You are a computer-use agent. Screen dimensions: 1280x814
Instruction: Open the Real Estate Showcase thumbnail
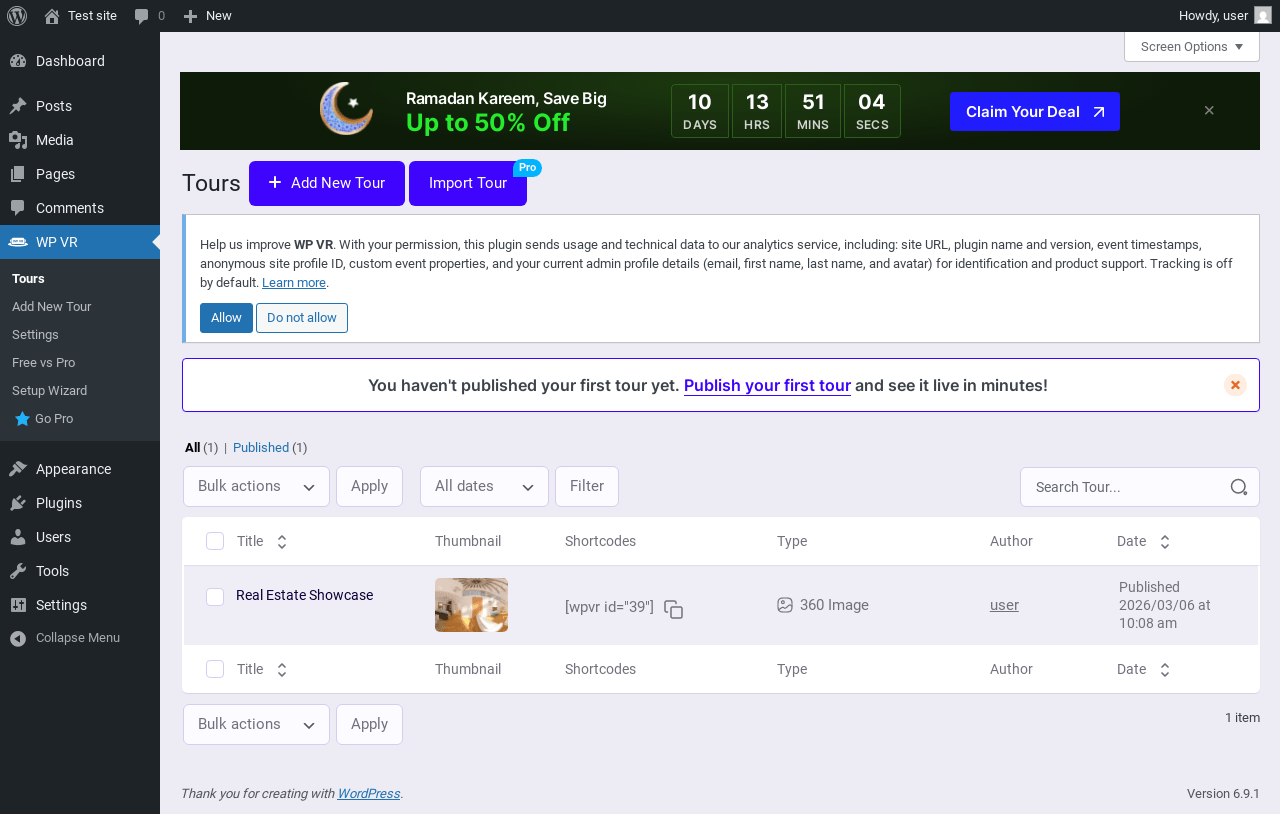point(471,605)
